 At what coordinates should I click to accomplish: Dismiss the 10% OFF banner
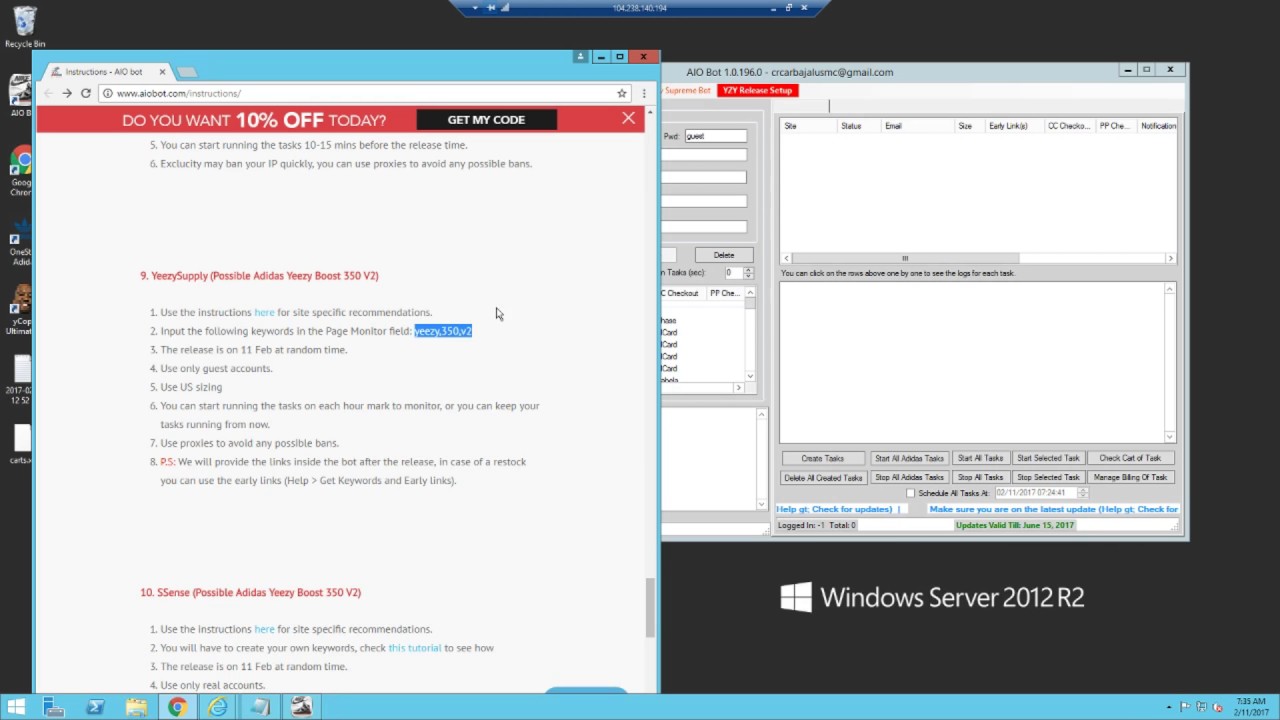[628, 119]
